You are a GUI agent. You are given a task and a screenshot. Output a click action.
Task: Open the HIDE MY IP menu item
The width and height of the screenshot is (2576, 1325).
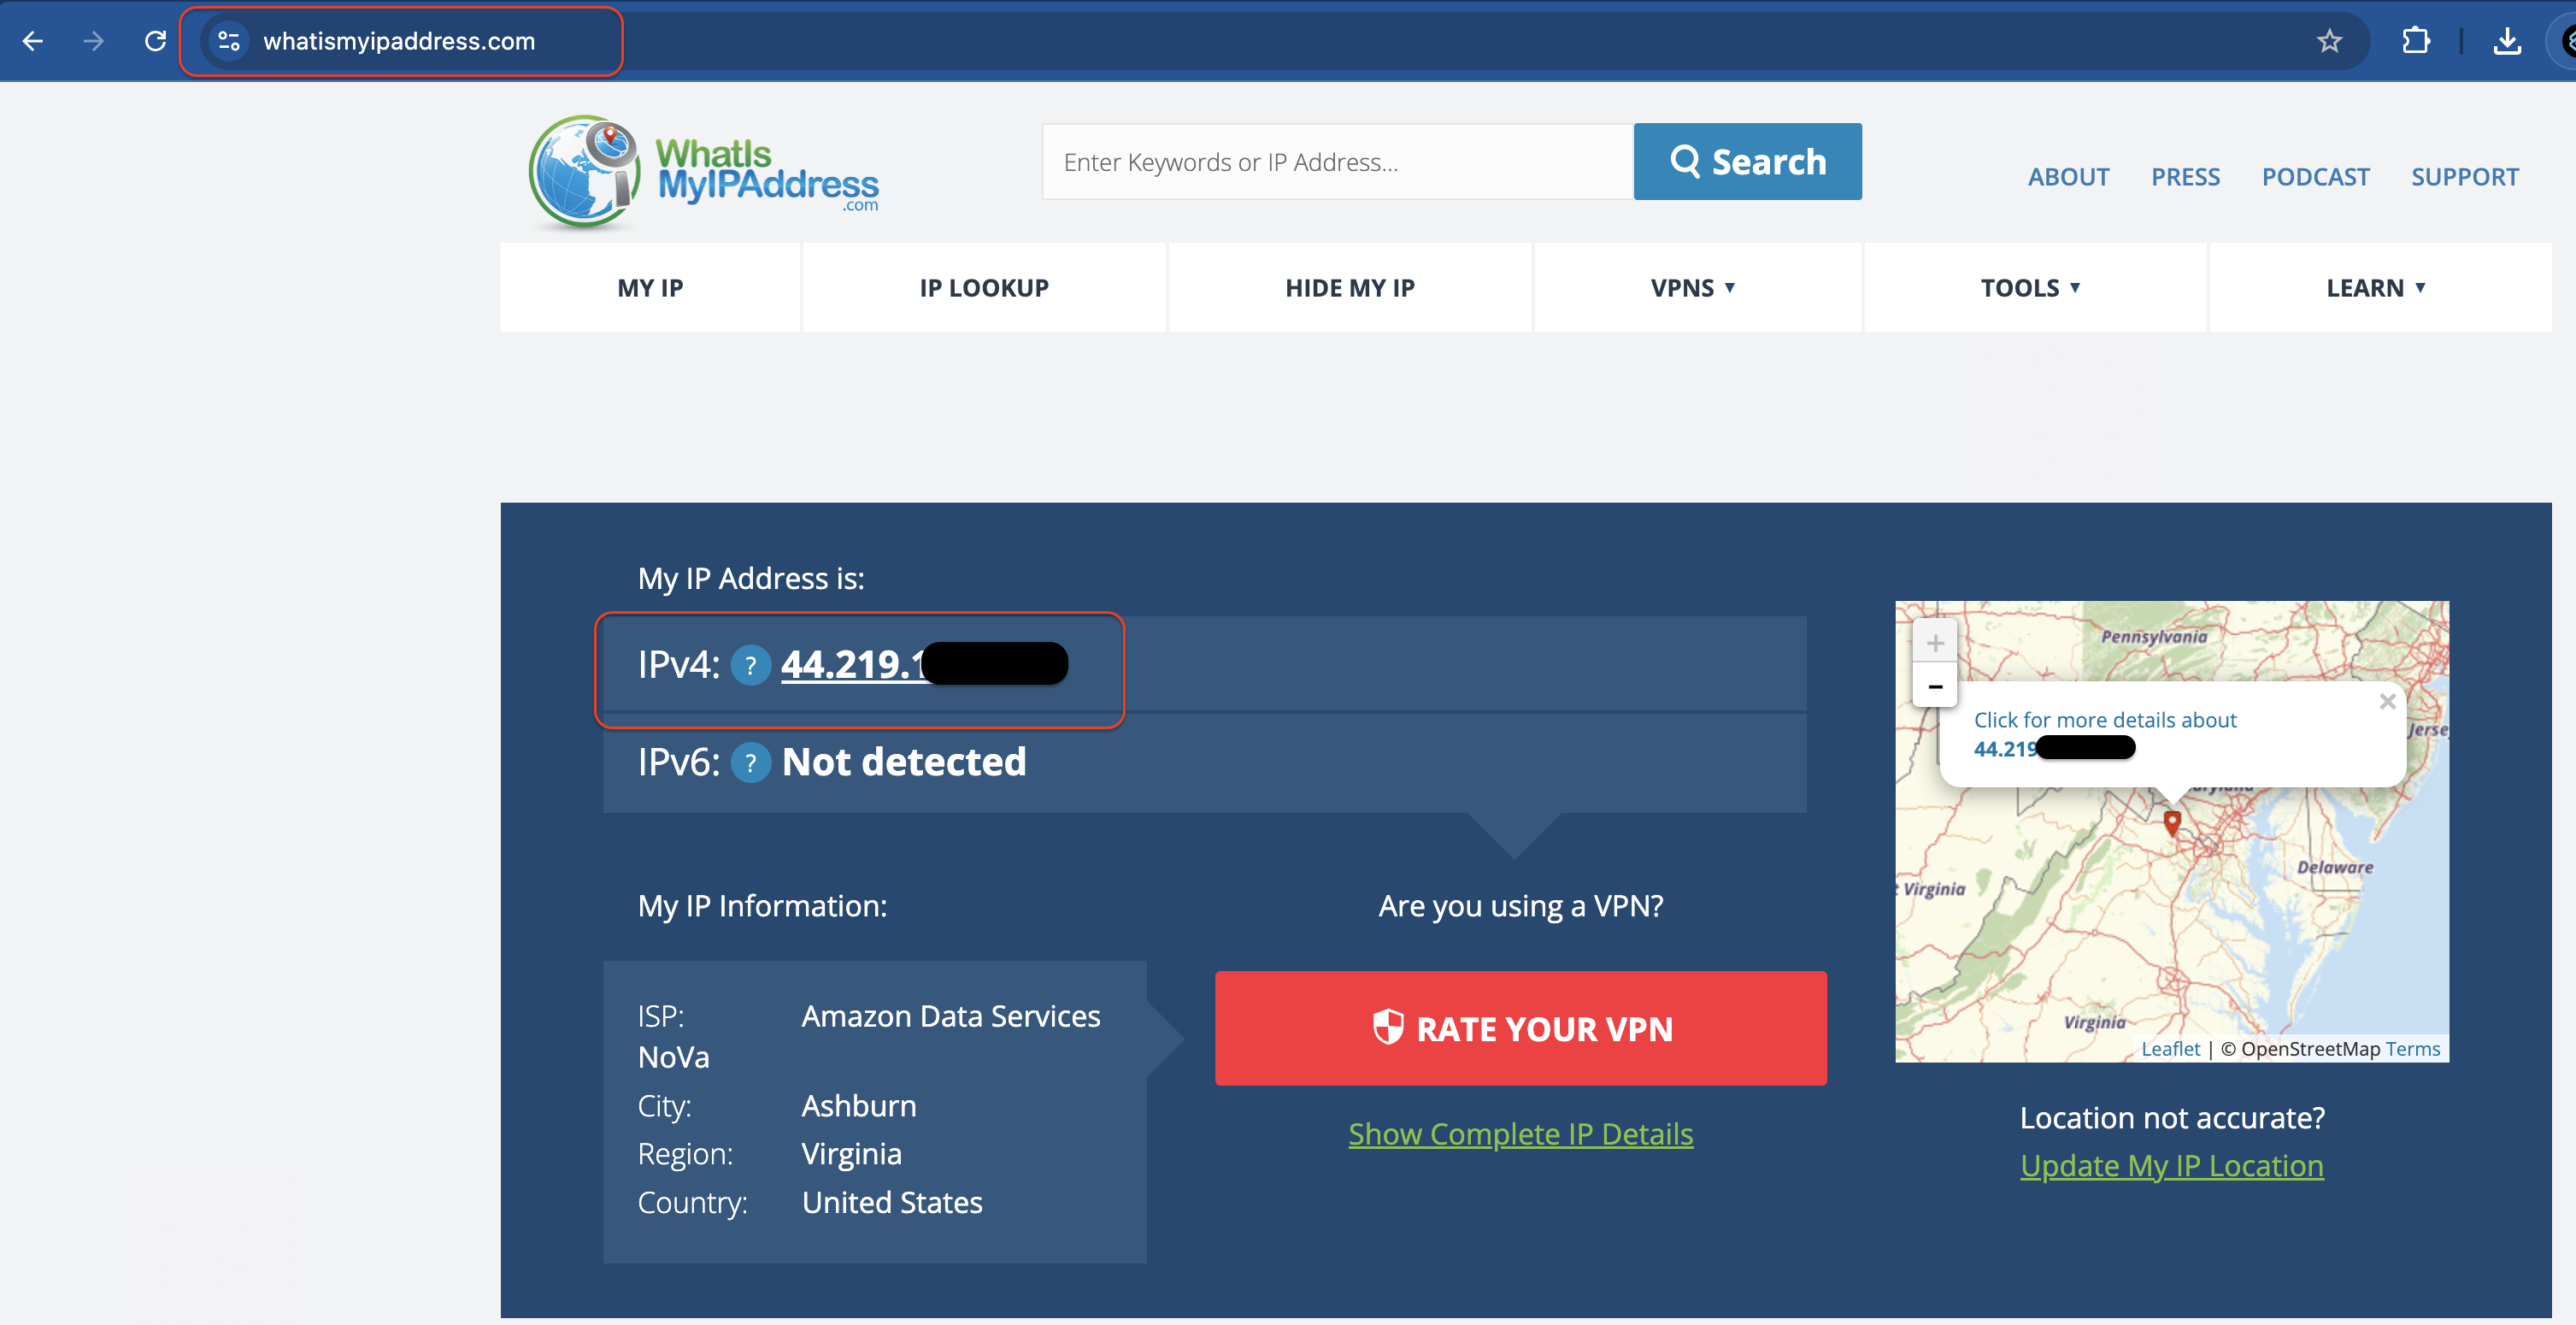click(1349, 288)
